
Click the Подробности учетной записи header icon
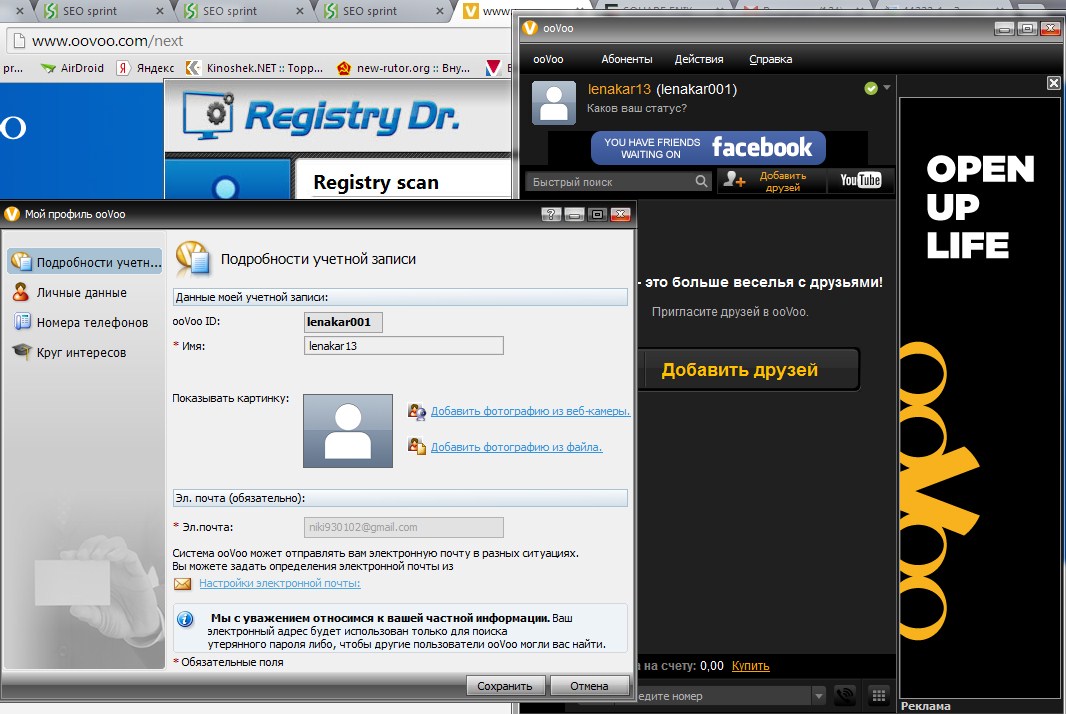coord(193,258)
